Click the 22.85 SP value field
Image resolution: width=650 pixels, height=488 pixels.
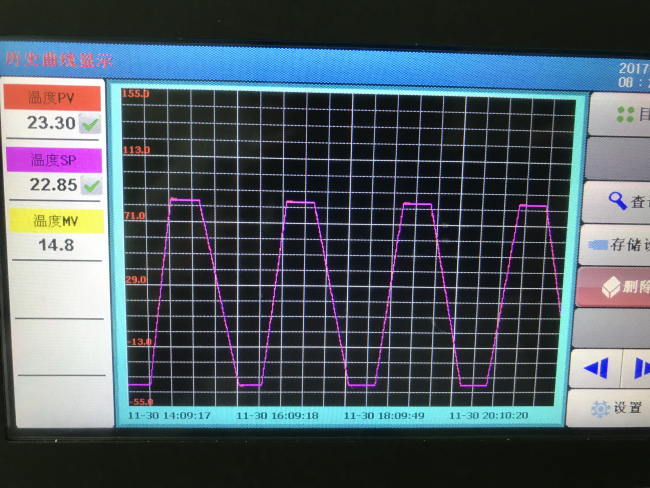pos(47,185)
